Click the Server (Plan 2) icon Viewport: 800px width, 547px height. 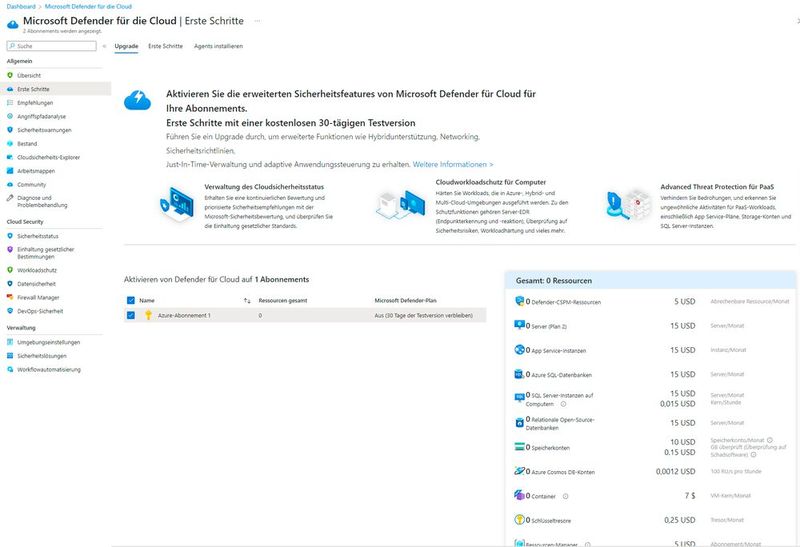519,325
